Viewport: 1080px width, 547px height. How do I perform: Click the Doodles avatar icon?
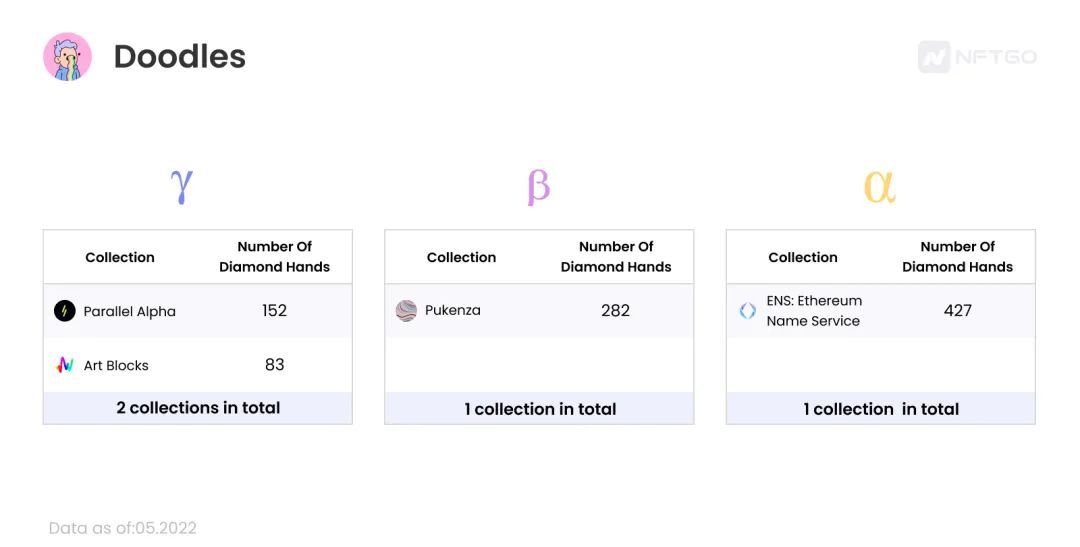point(68,56)
